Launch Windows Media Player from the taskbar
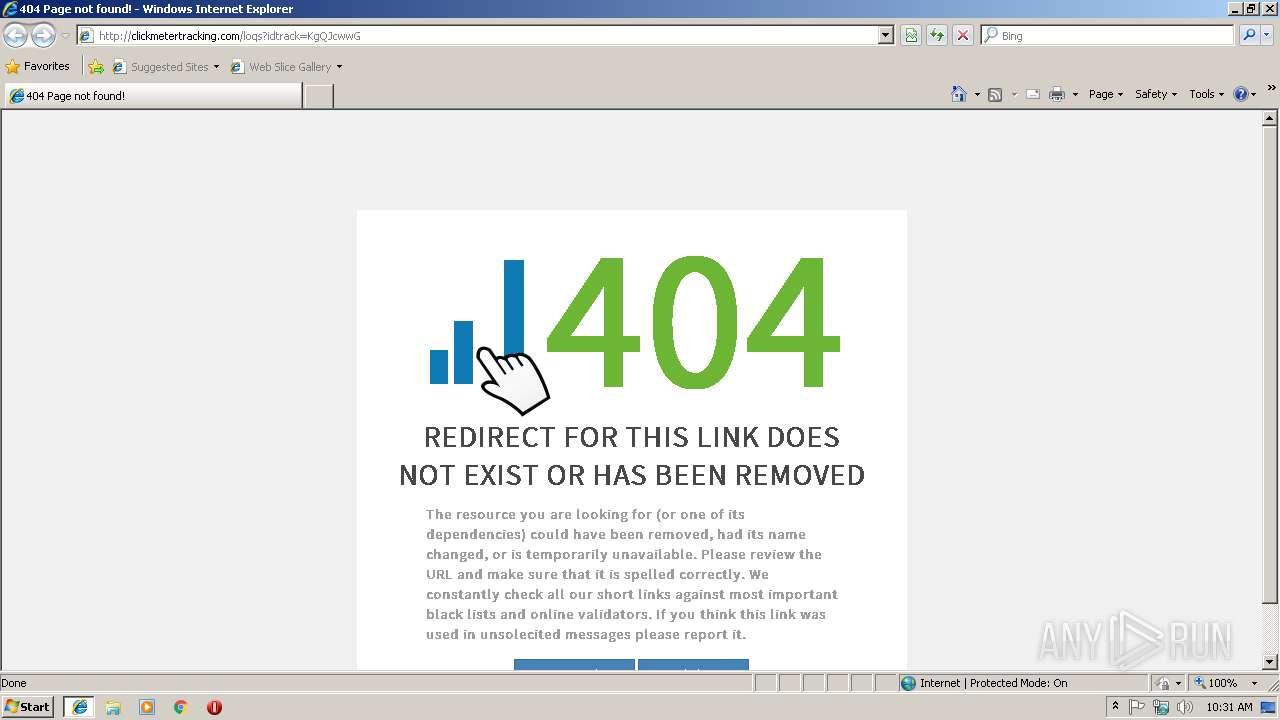This screenshot has height=720, width=1280. (147, 707)
